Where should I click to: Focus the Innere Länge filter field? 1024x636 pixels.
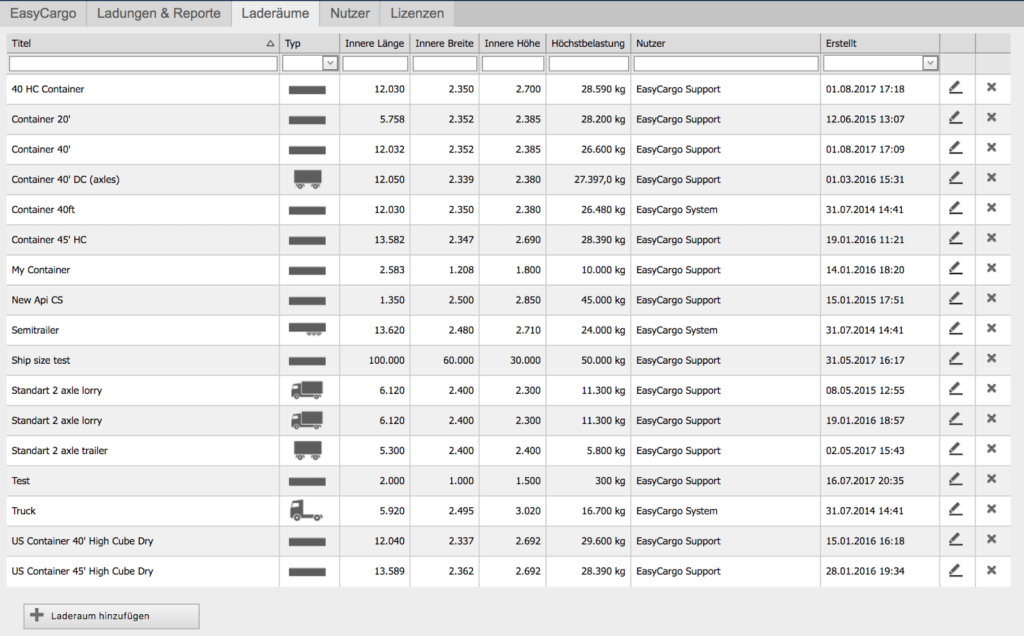click(375, 63)
